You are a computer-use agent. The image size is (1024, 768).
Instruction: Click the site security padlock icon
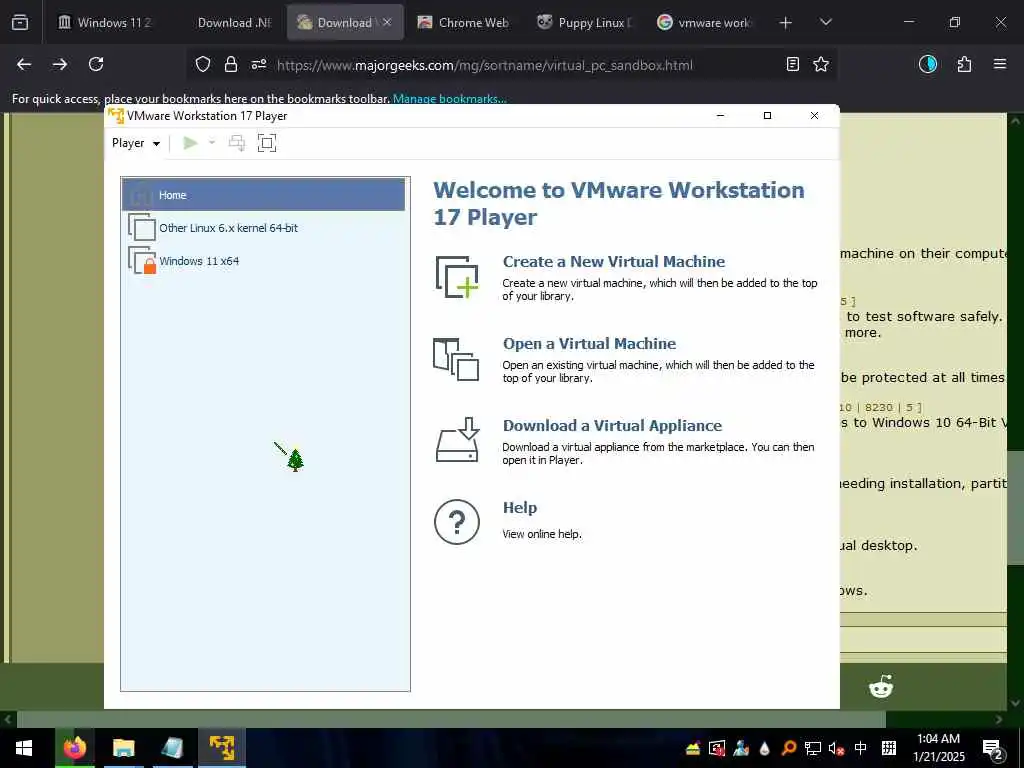[231, 64]
